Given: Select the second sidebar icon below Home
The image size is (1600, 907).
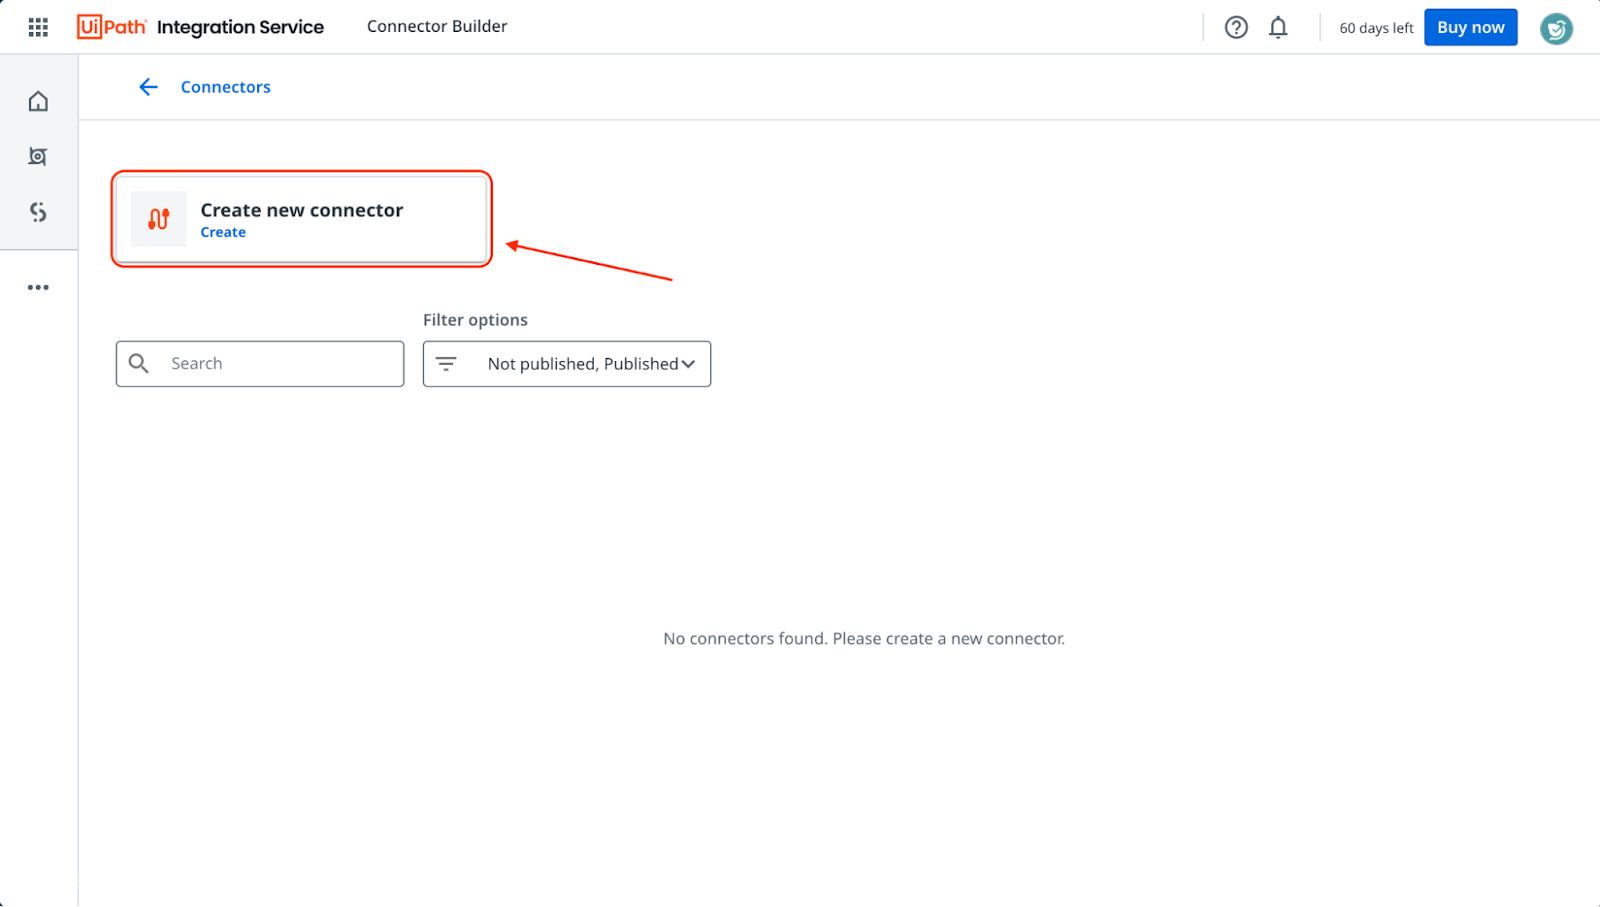Looking at the screenshot, I should (x=38, y=156).
